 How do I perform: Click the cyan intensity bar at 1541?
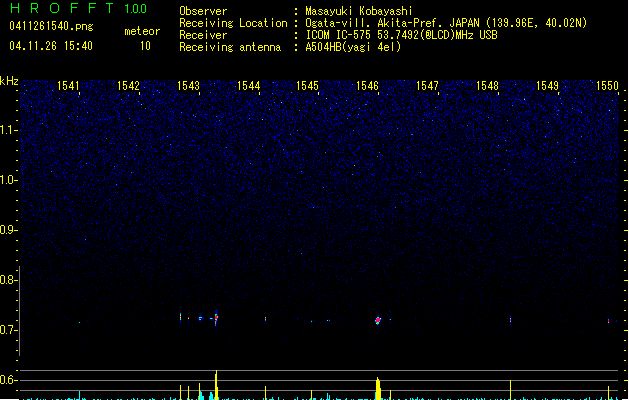(x=79, y=395)
